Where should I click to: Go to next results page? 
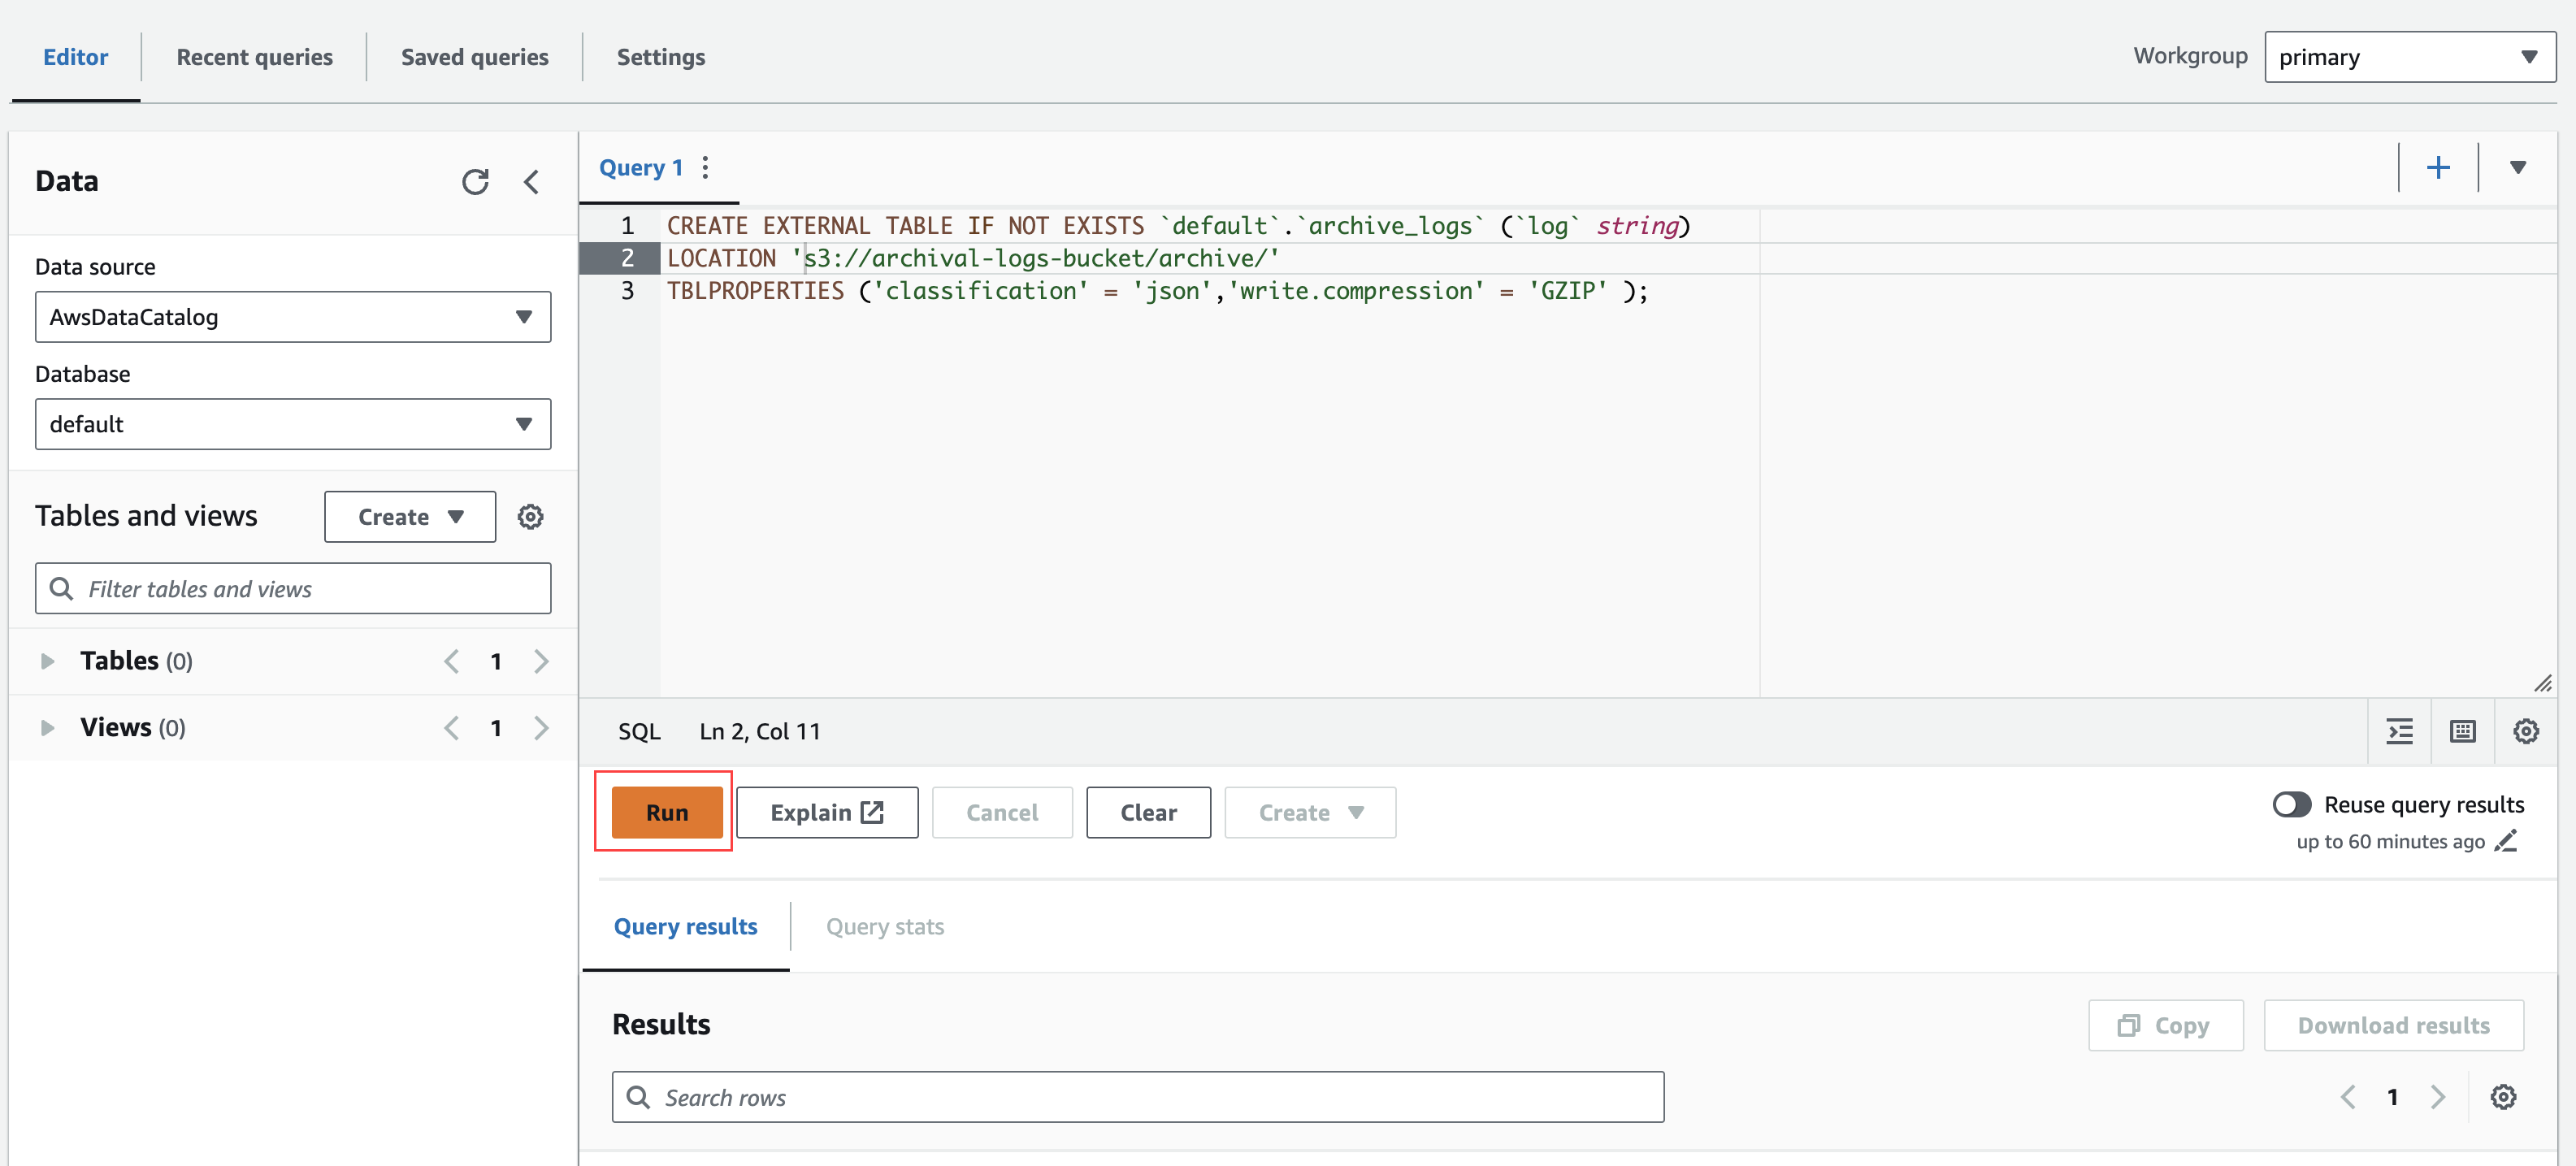pyautogui.click(x=2438, y=1097)
